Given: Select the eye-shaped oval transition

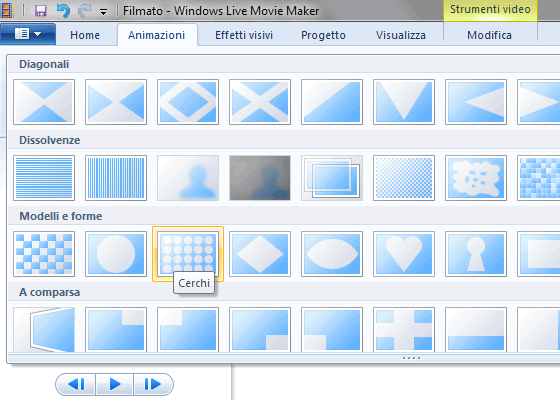Looking at the screenshot, I should pos(332,254).
